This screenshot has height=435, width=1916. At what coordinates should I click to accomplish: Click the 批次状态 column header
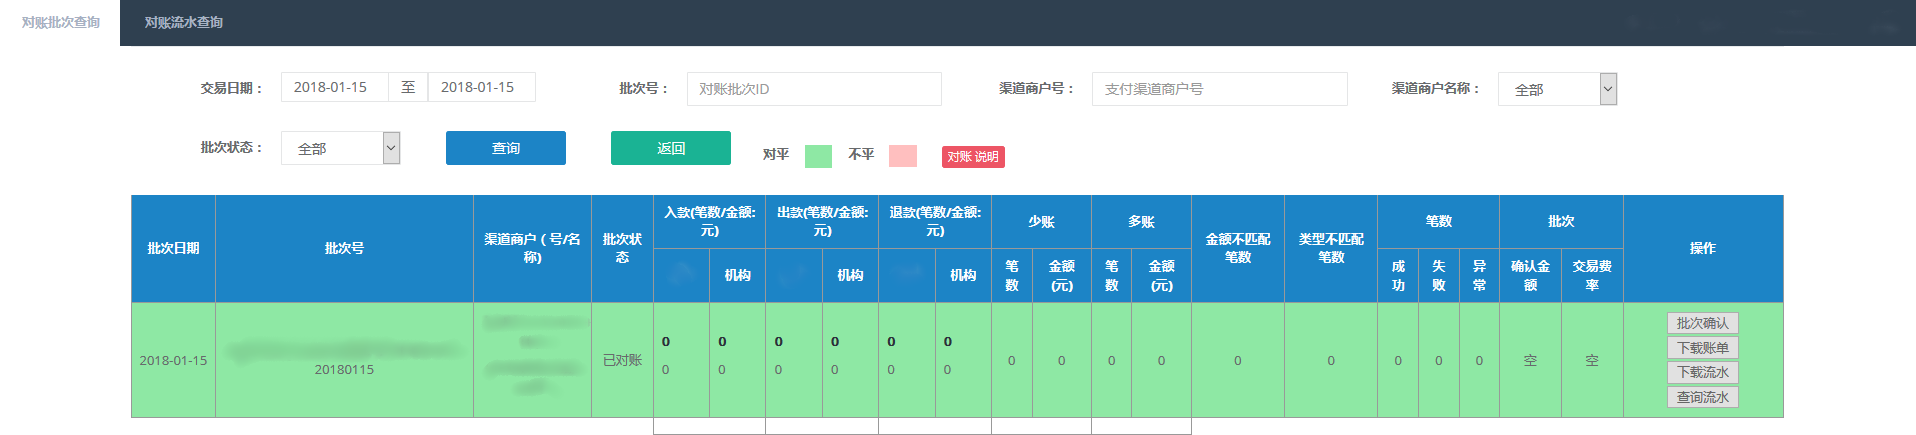click(x=622, y=248)
